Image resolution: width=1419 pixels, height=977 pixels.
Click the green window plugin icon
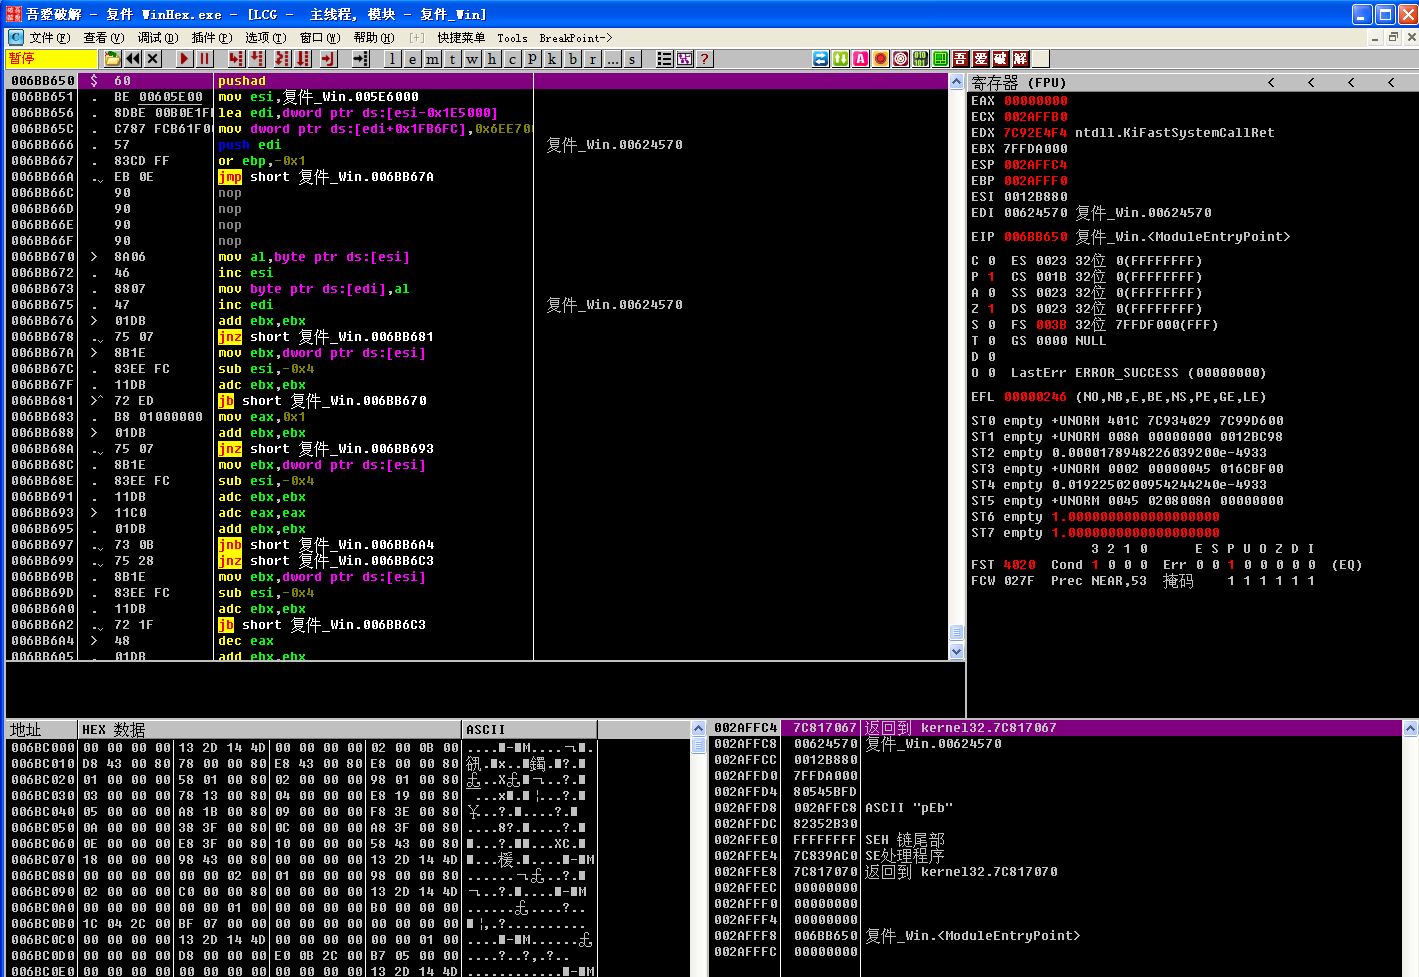[941, 59]
